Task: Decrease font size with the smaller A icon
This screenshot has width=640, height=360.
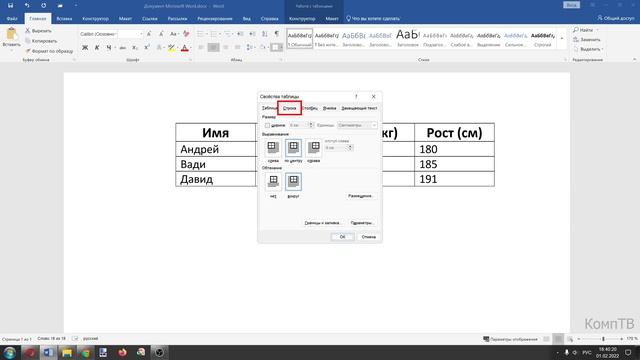Action: [x=161, y=34]
